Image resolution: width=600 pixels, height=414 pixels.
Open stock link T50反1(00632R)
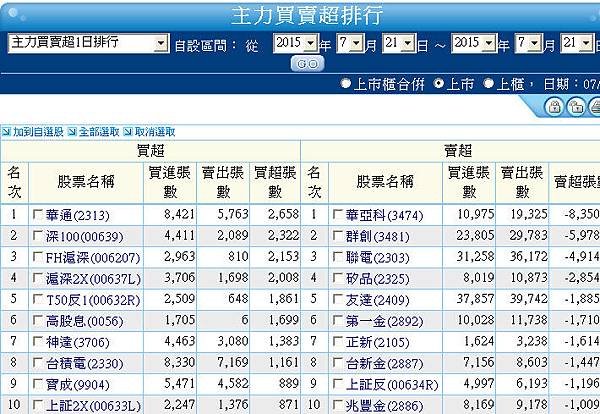[x=93, y=300]
